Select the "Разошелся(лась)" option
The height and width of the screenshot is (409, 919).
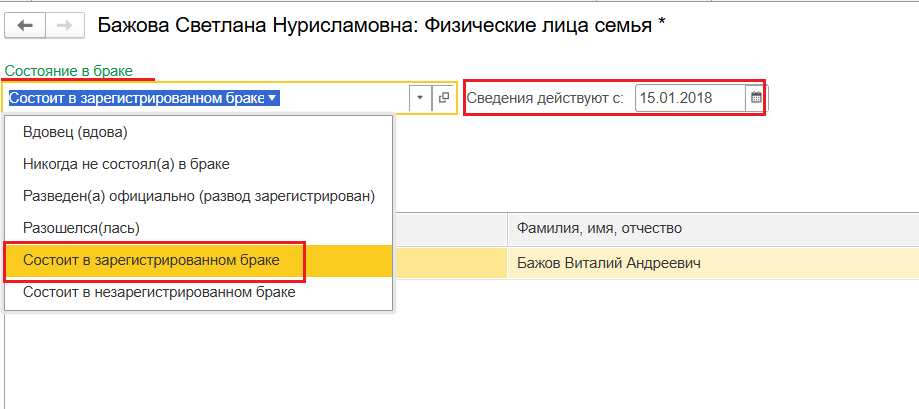click(198, 228)
